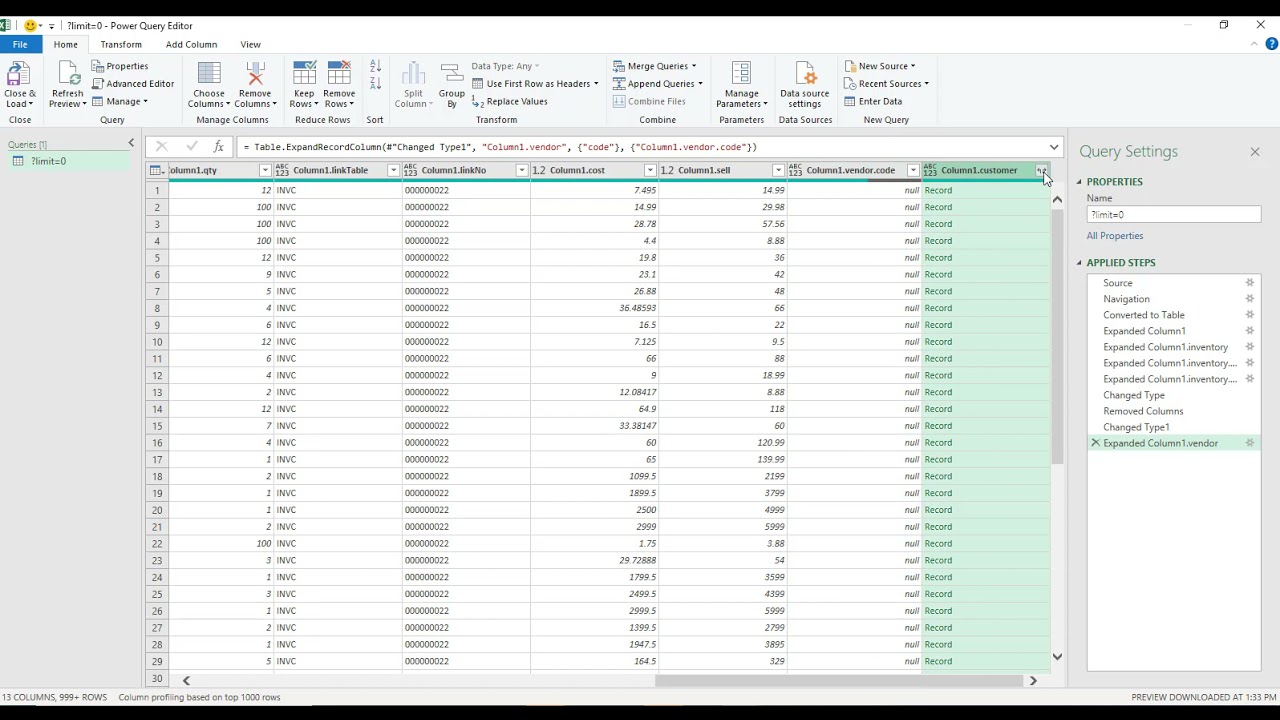Collapse the PROPERTIES section
This screenshot has width=1280, height=720.
(x=1080, y=182)
